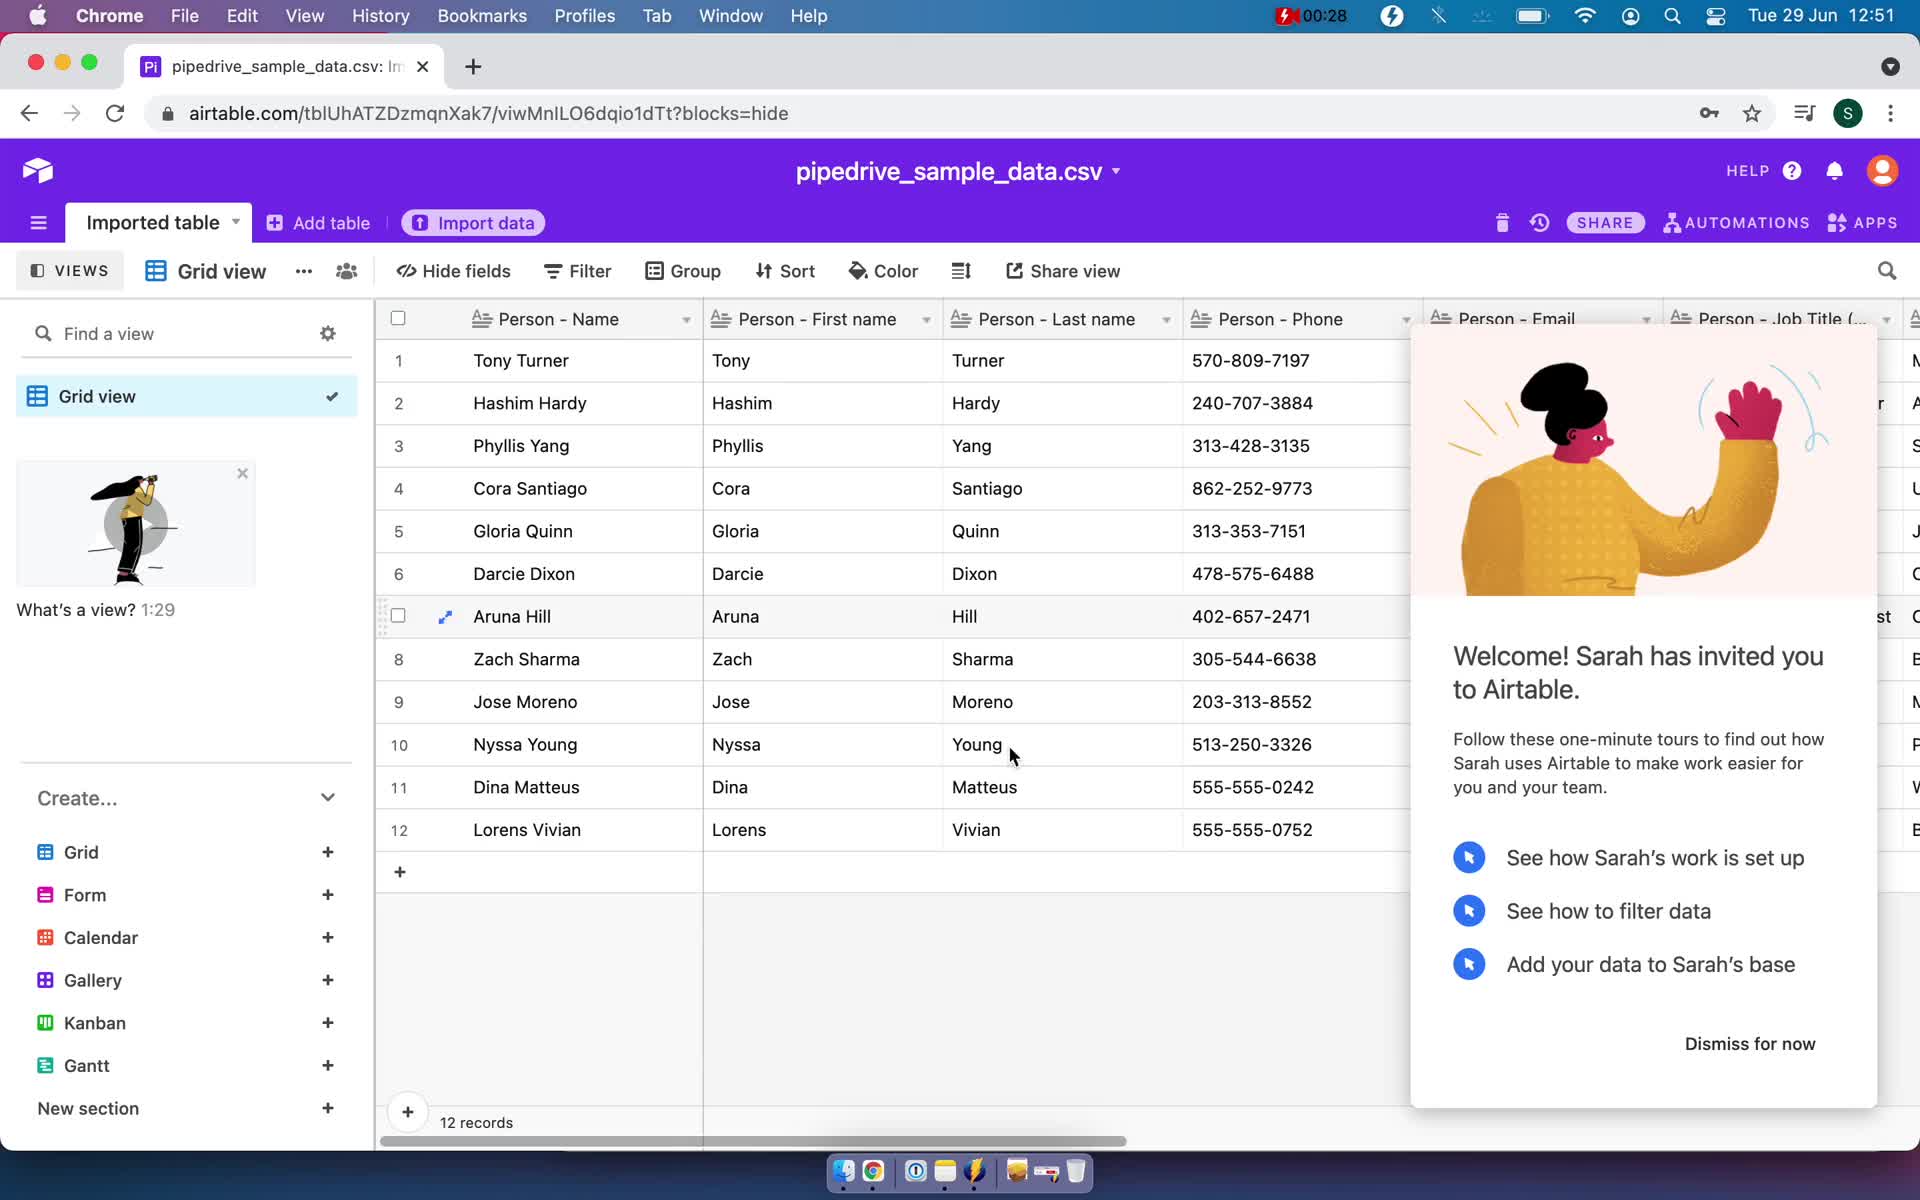
Task: Open macOS Spotlight search icon
Action: coord(1672,16)
